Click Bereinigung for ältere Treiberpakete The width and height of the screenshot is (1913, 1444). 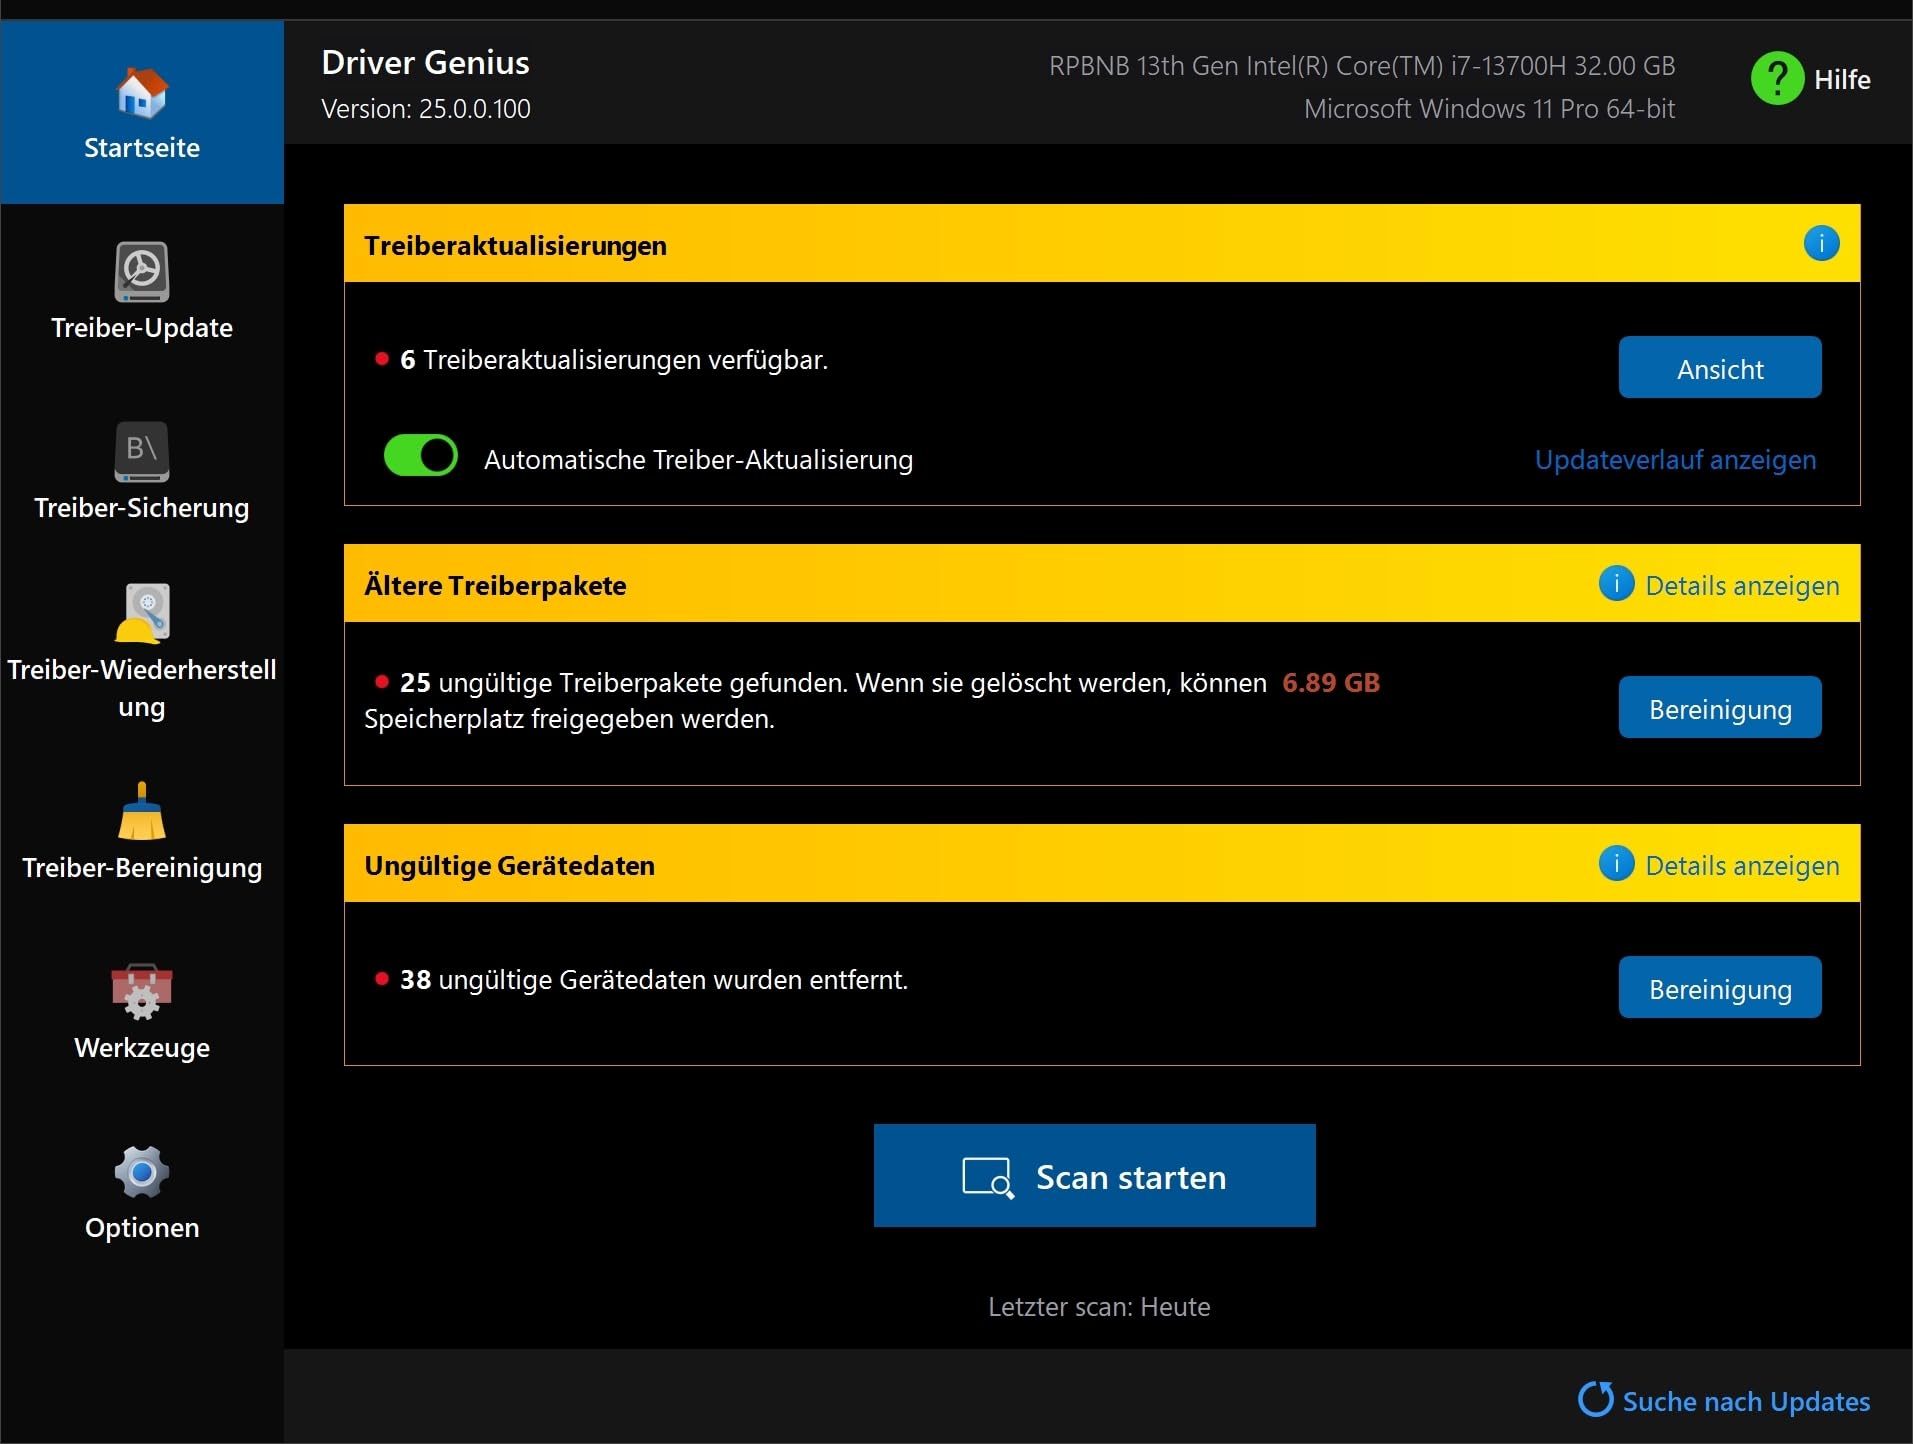pyautogui.click(x=1720, y=707)
